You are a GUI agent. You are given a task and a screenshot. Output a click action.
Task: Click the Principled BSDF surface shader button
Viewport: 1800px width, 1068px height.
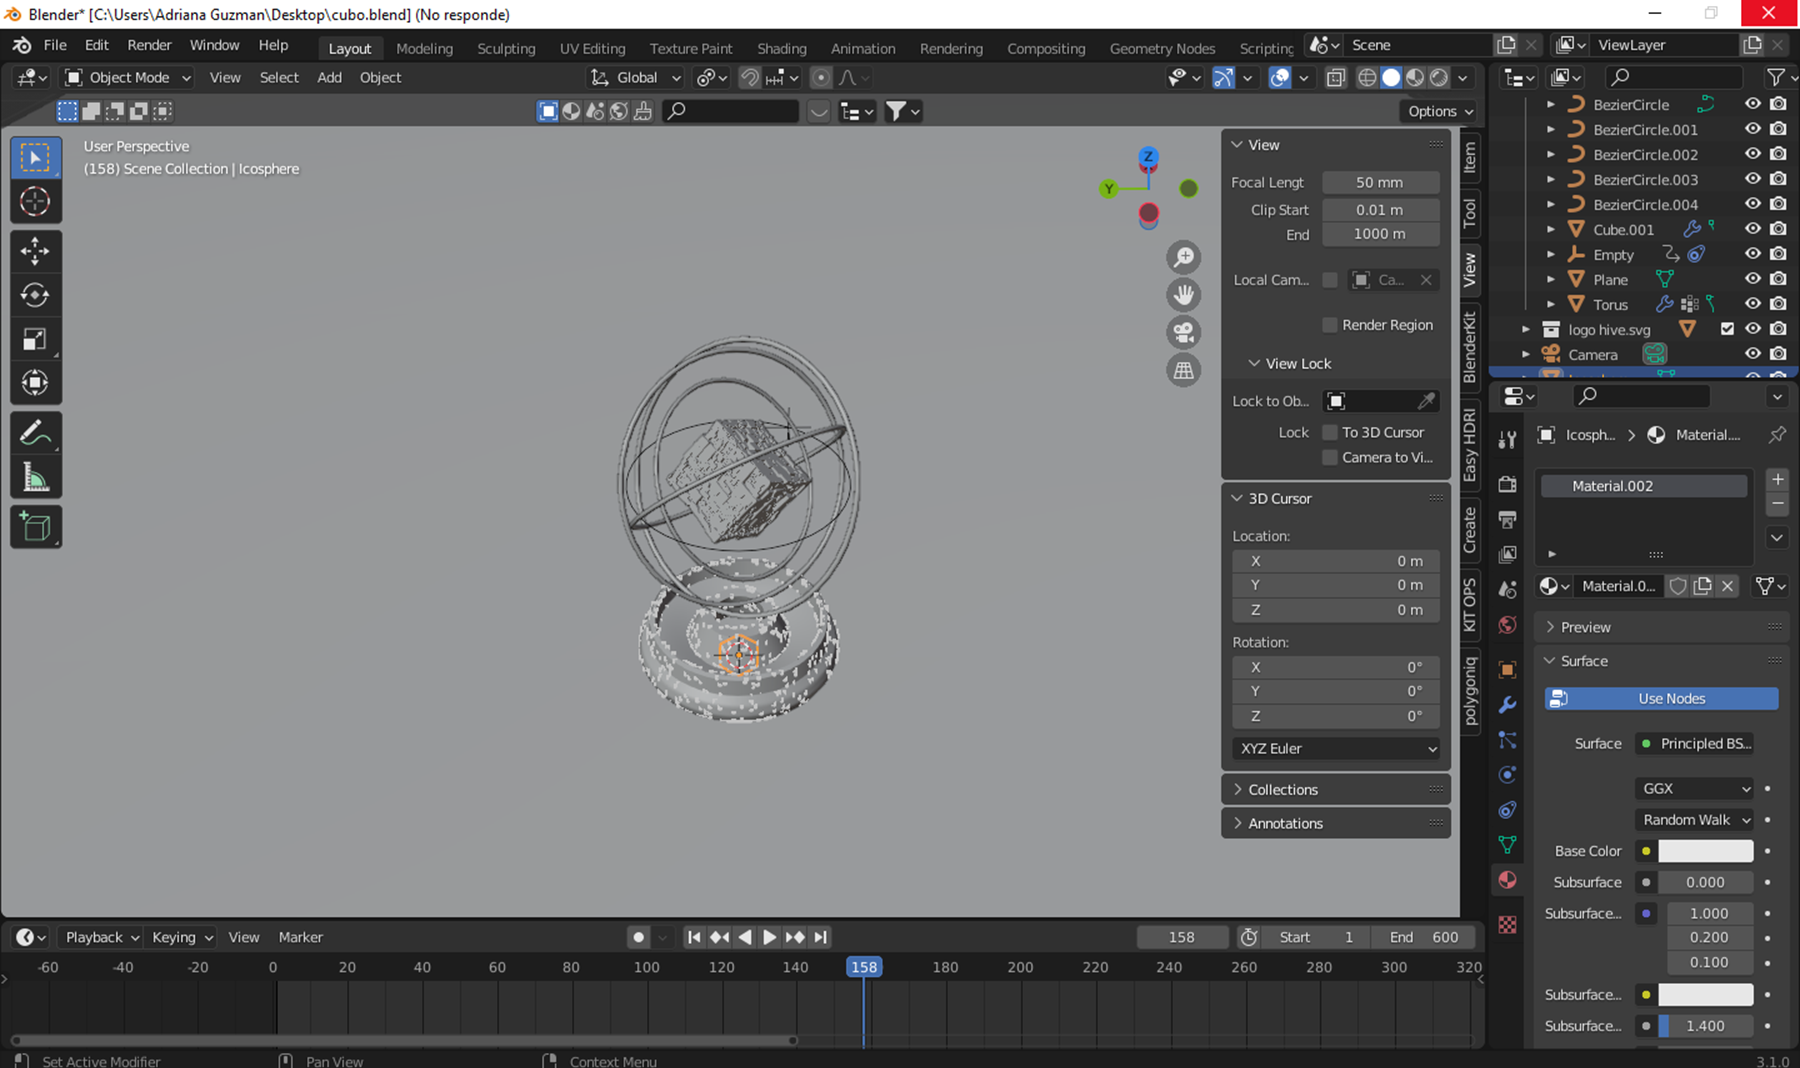click(x=1697, y=743)
